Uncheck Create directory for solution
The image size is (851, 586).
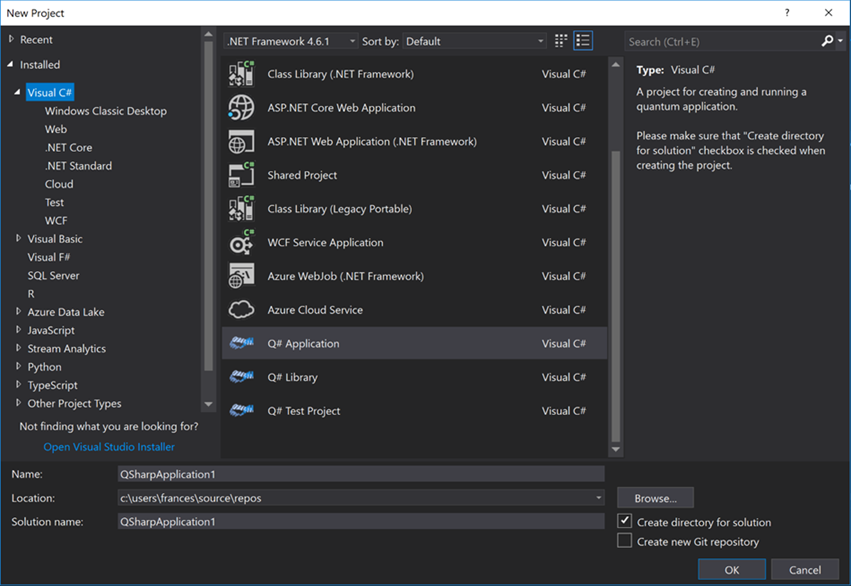(625, 522)
